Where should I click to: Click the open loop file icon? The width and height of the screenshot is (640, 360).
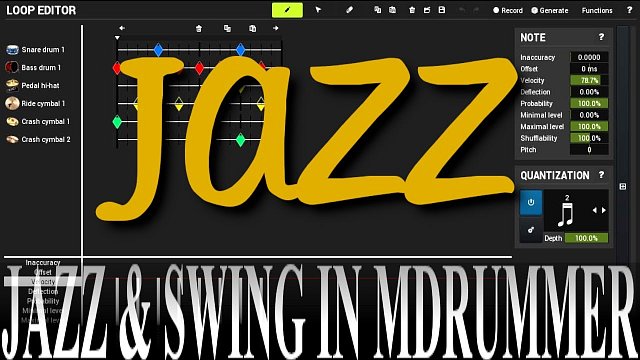point(427,10)
